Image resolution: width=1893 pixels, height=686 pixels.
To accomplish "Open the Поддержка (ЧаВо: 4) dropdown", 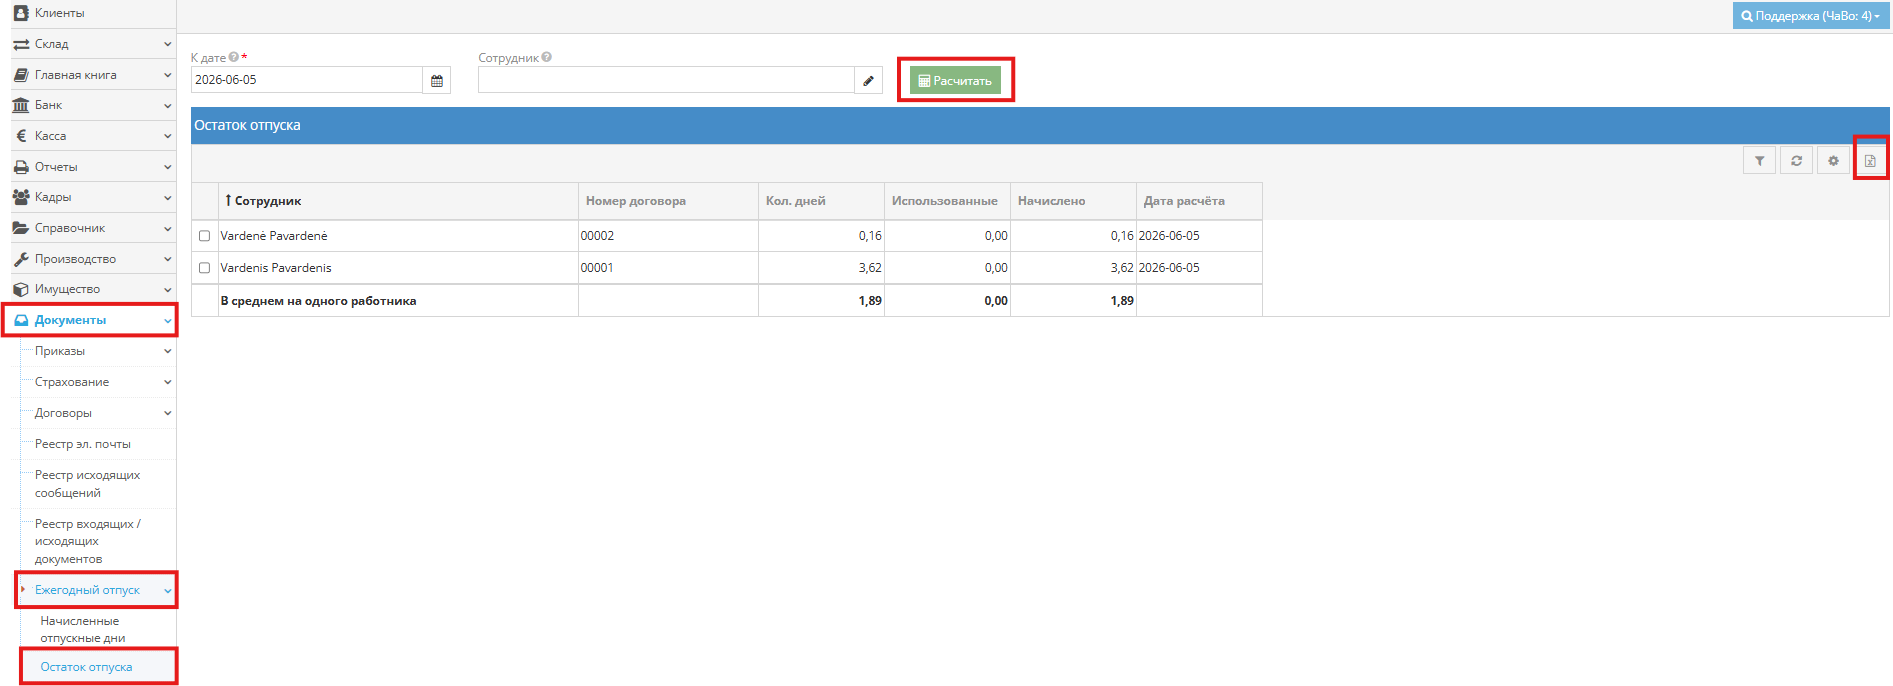I will [1811, 16].
